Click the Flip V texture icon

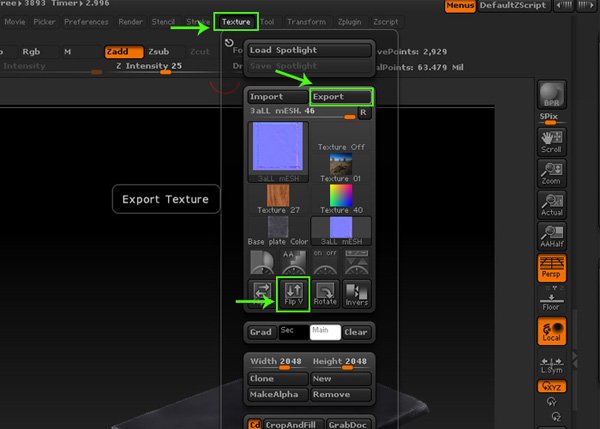[293, 294]
